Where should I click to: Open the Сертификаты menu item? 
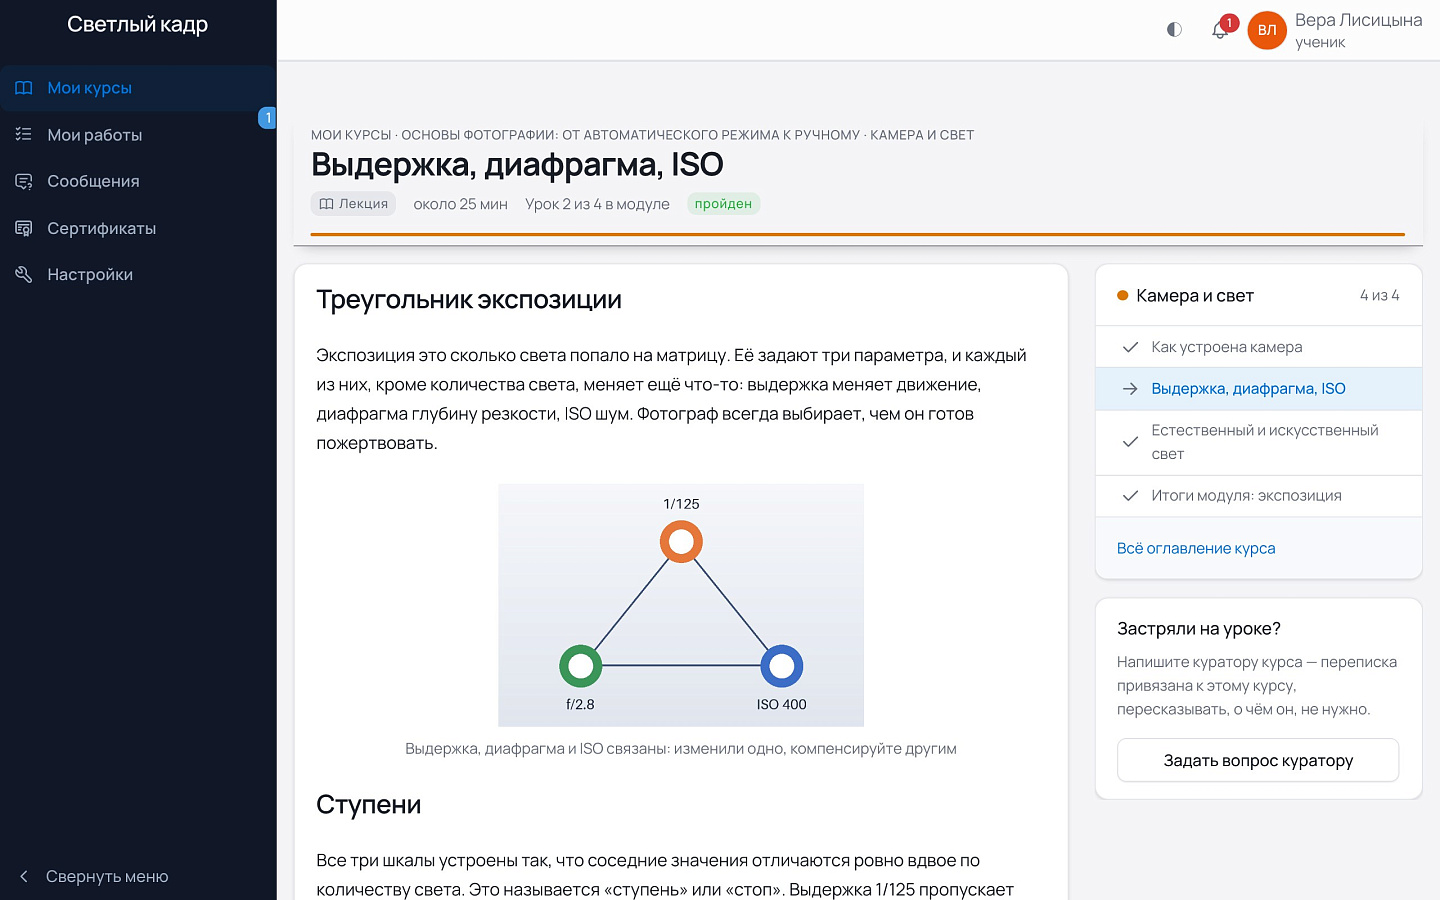coord(138,228)
